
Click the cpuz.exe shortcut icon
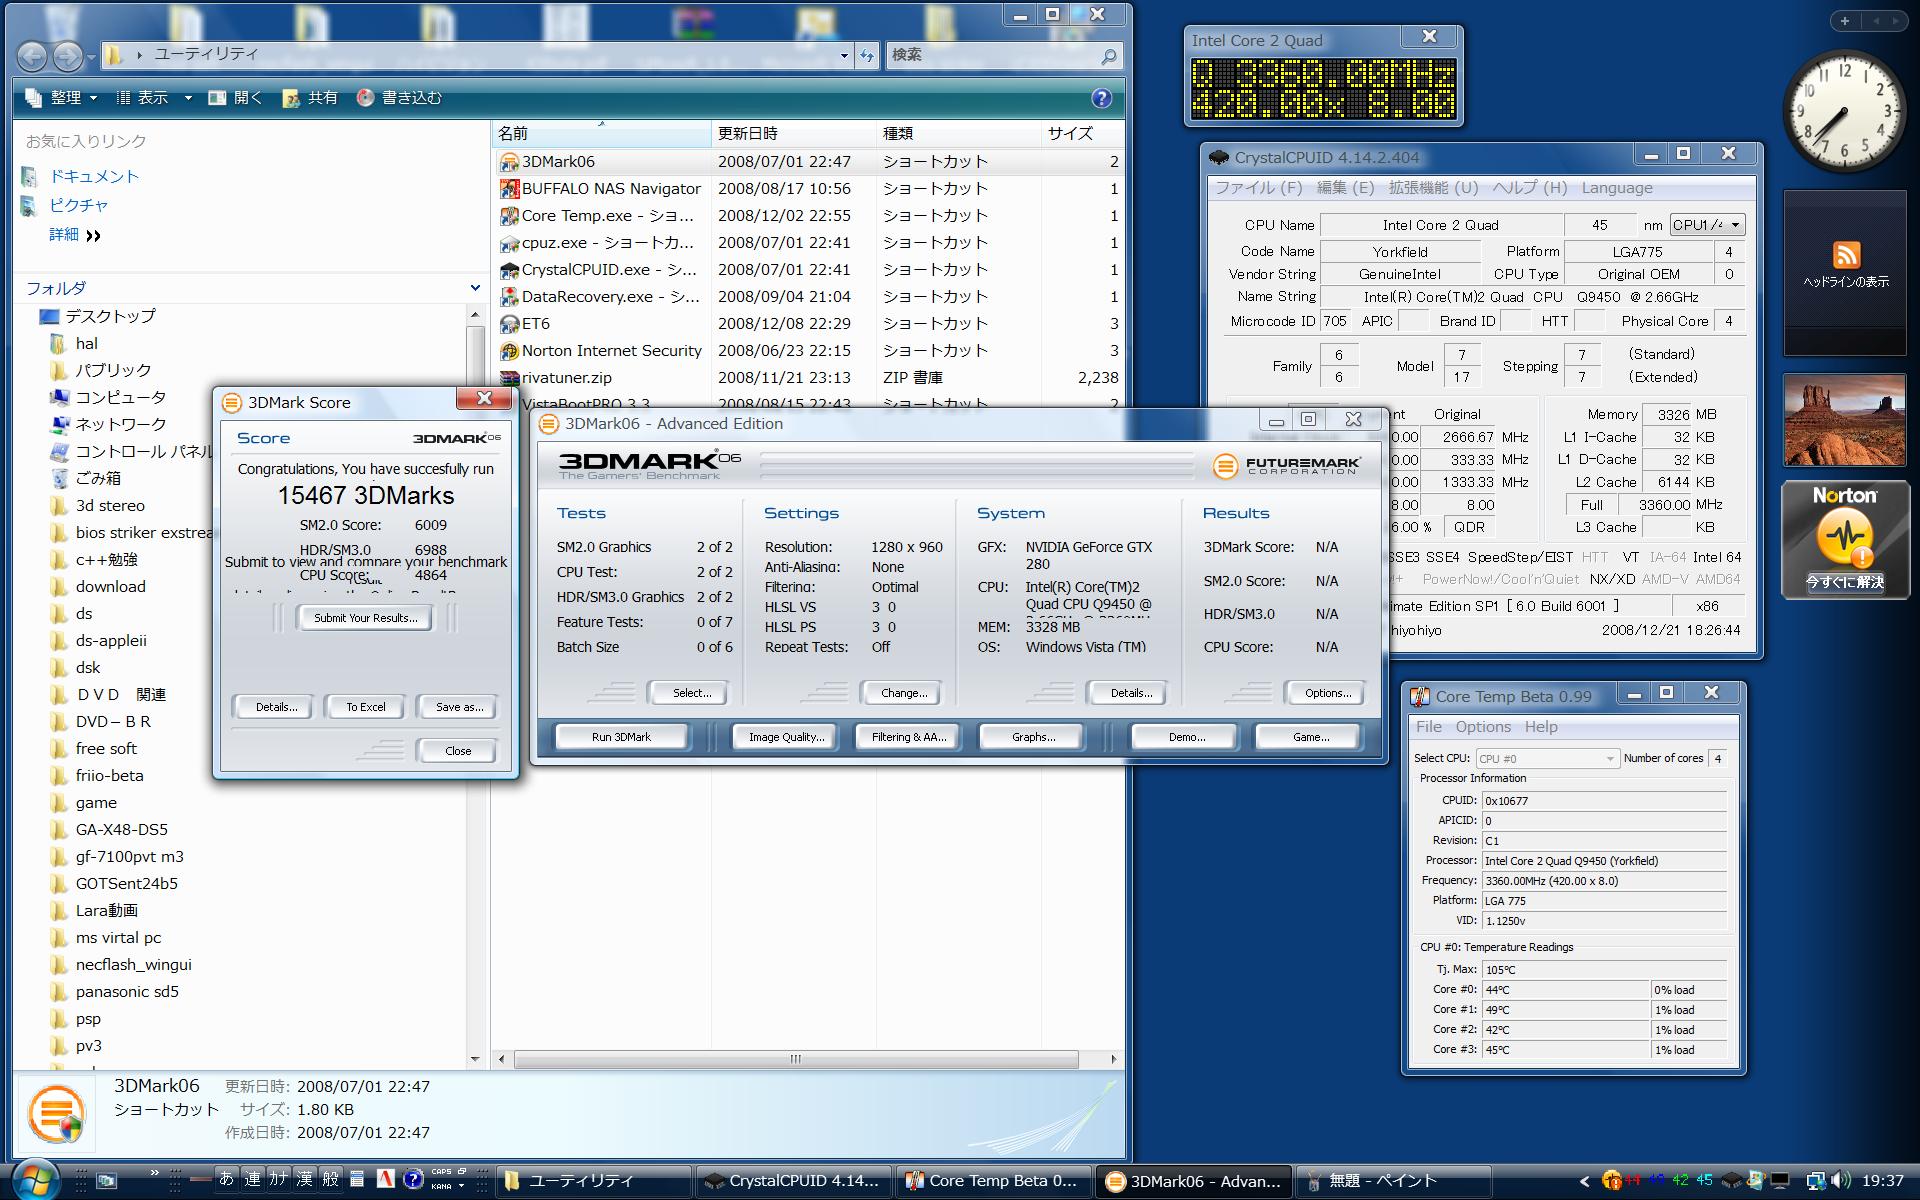(x=509, y=243)
